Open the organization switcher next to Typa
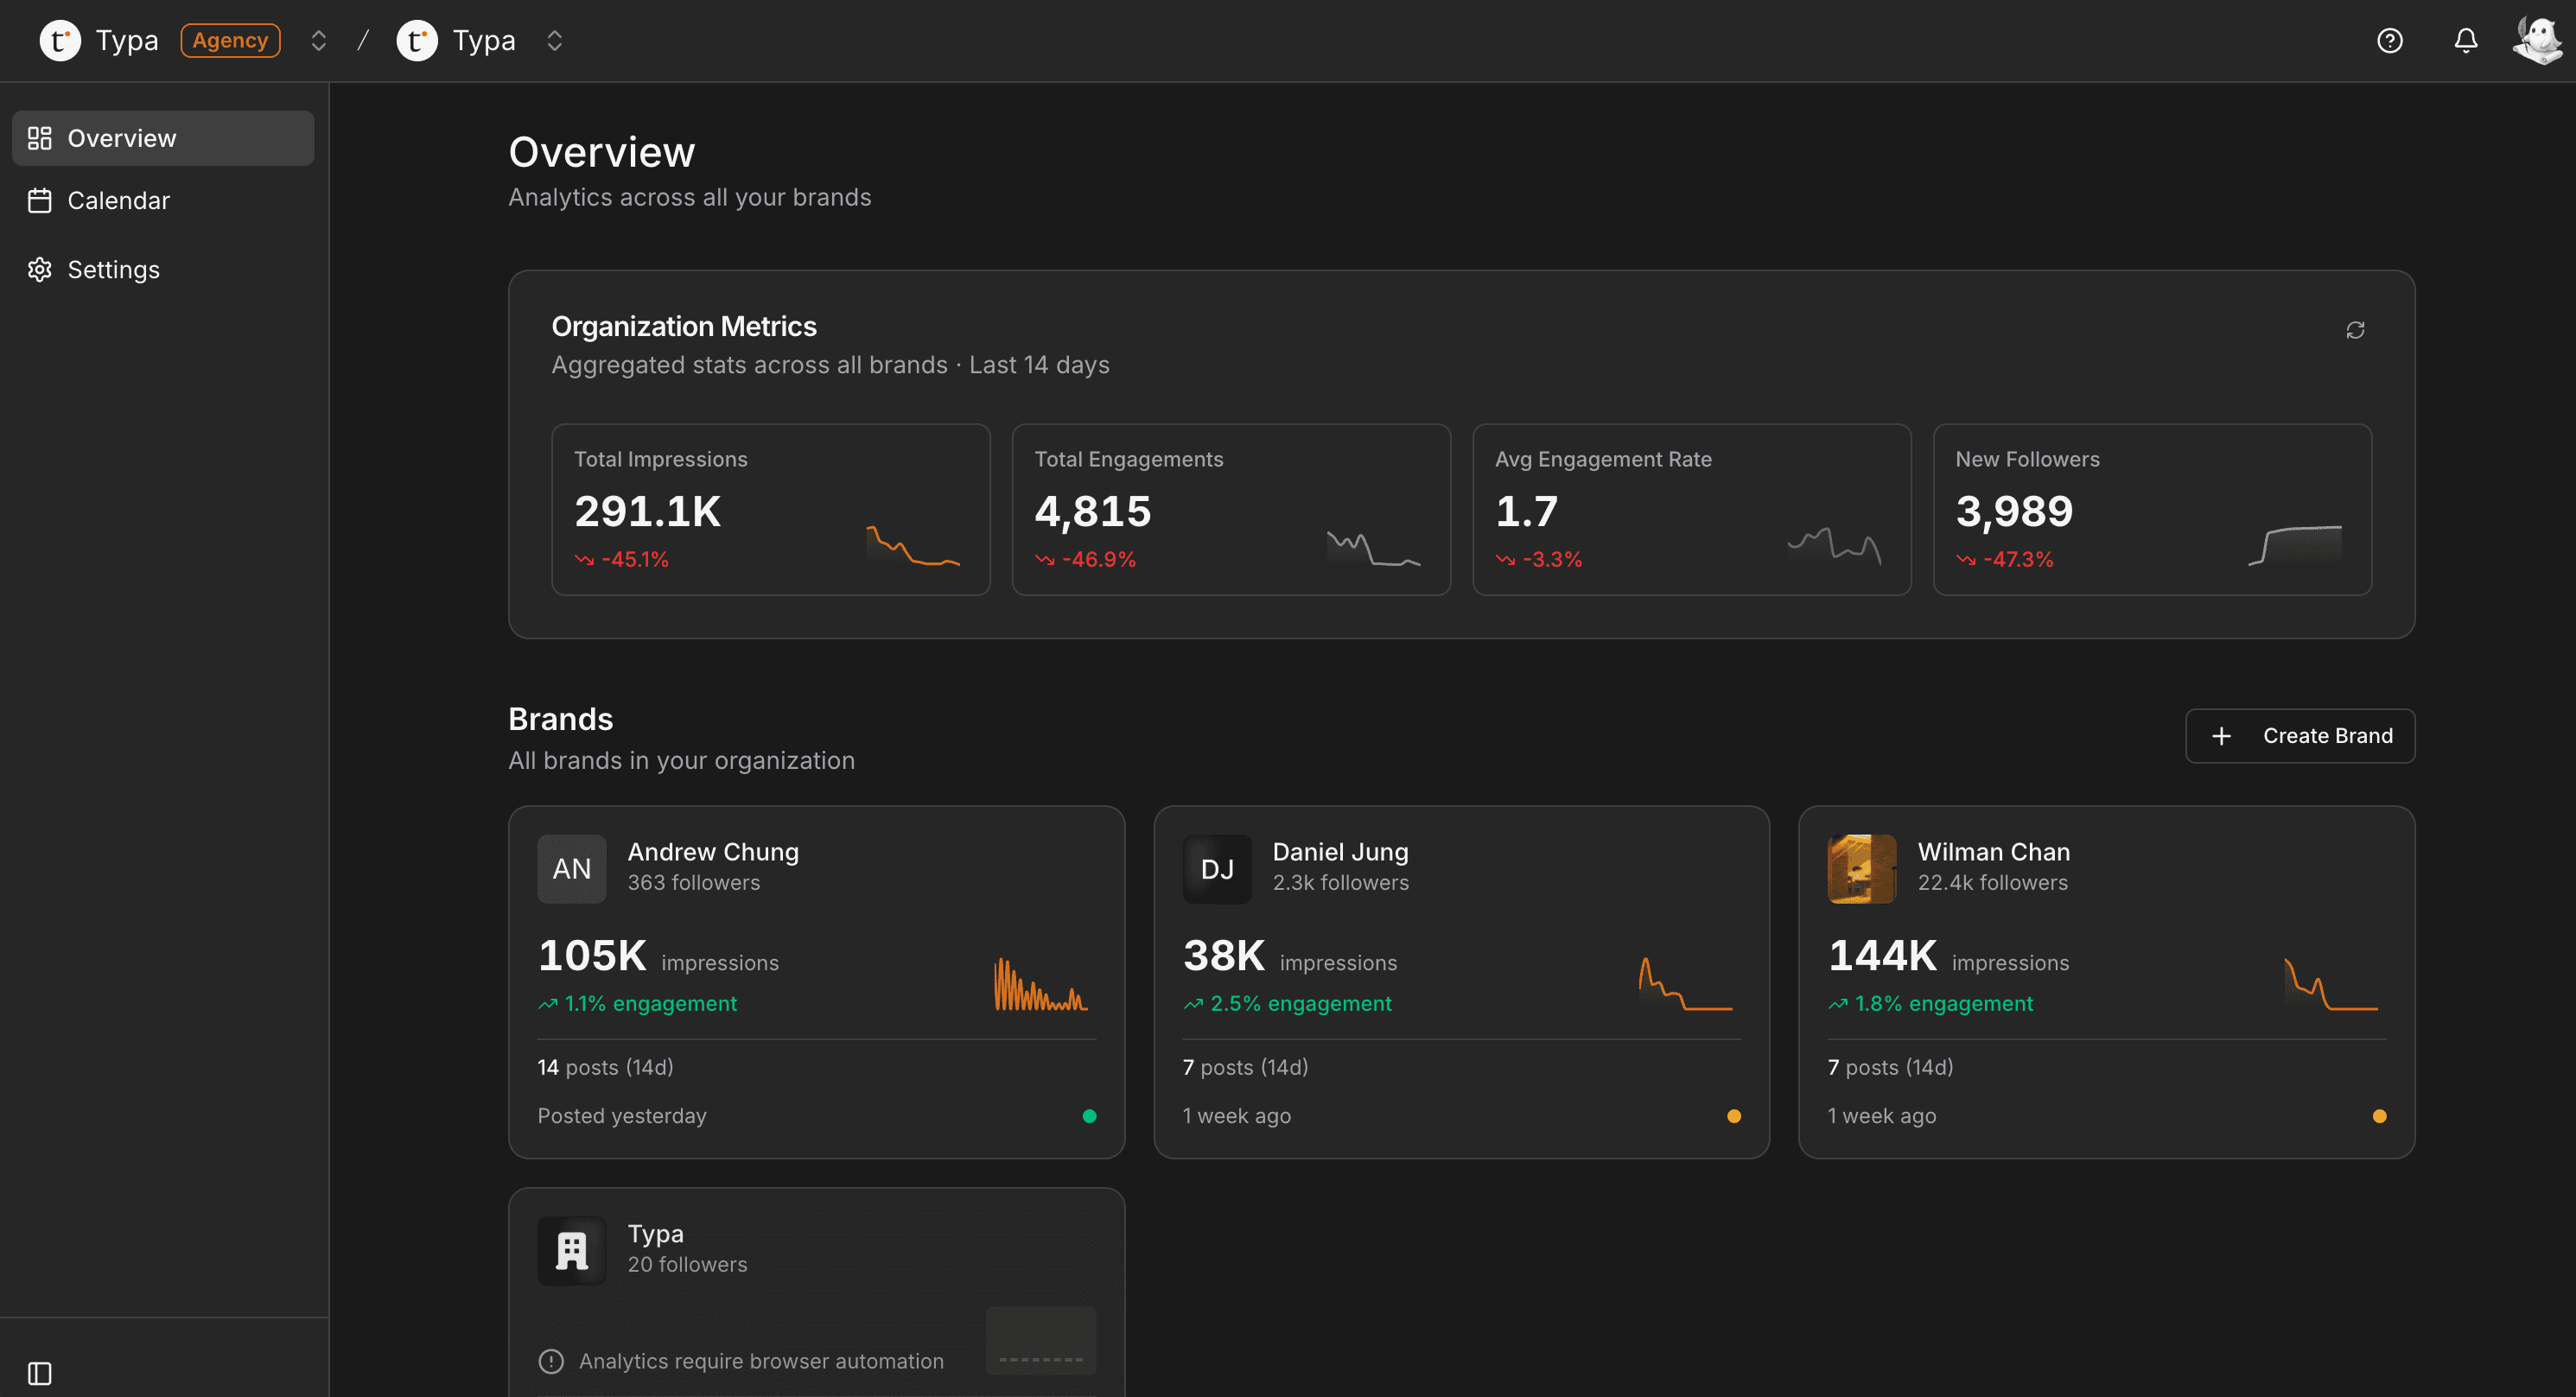Screen dimensions: 2576x1397 (318, 40)
